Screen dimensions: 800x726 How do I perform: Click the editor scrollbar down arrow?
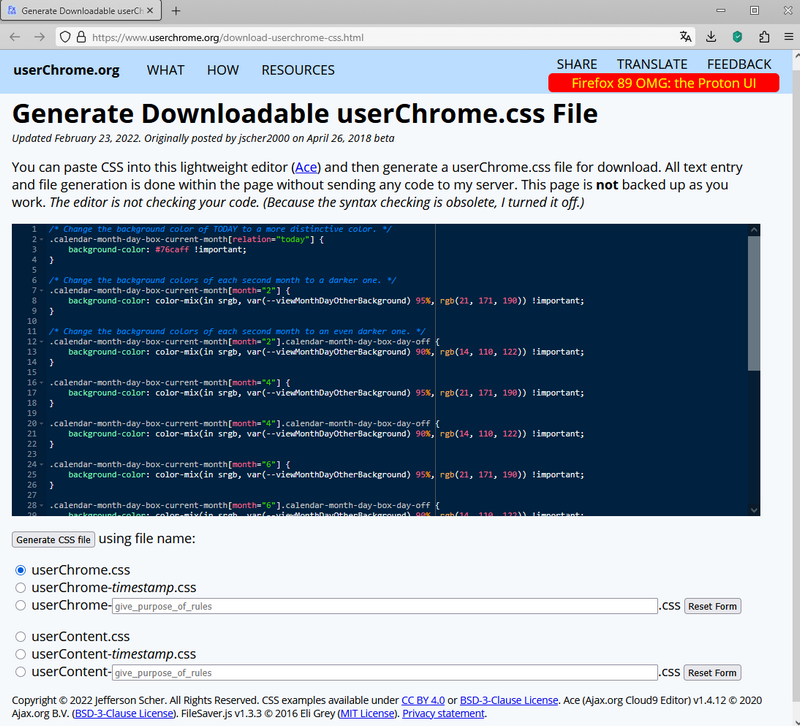(x=754, y=510)
